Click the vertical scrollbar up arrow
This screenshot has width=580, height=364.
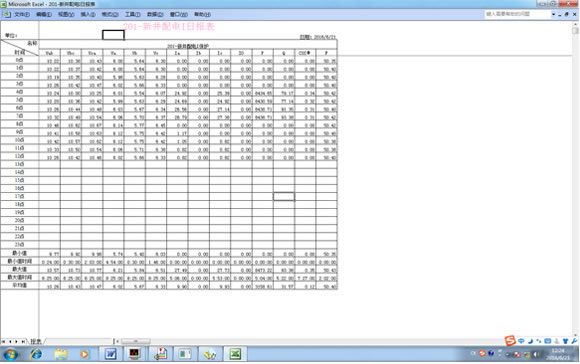pyautogui.click(x=576, y=24)
